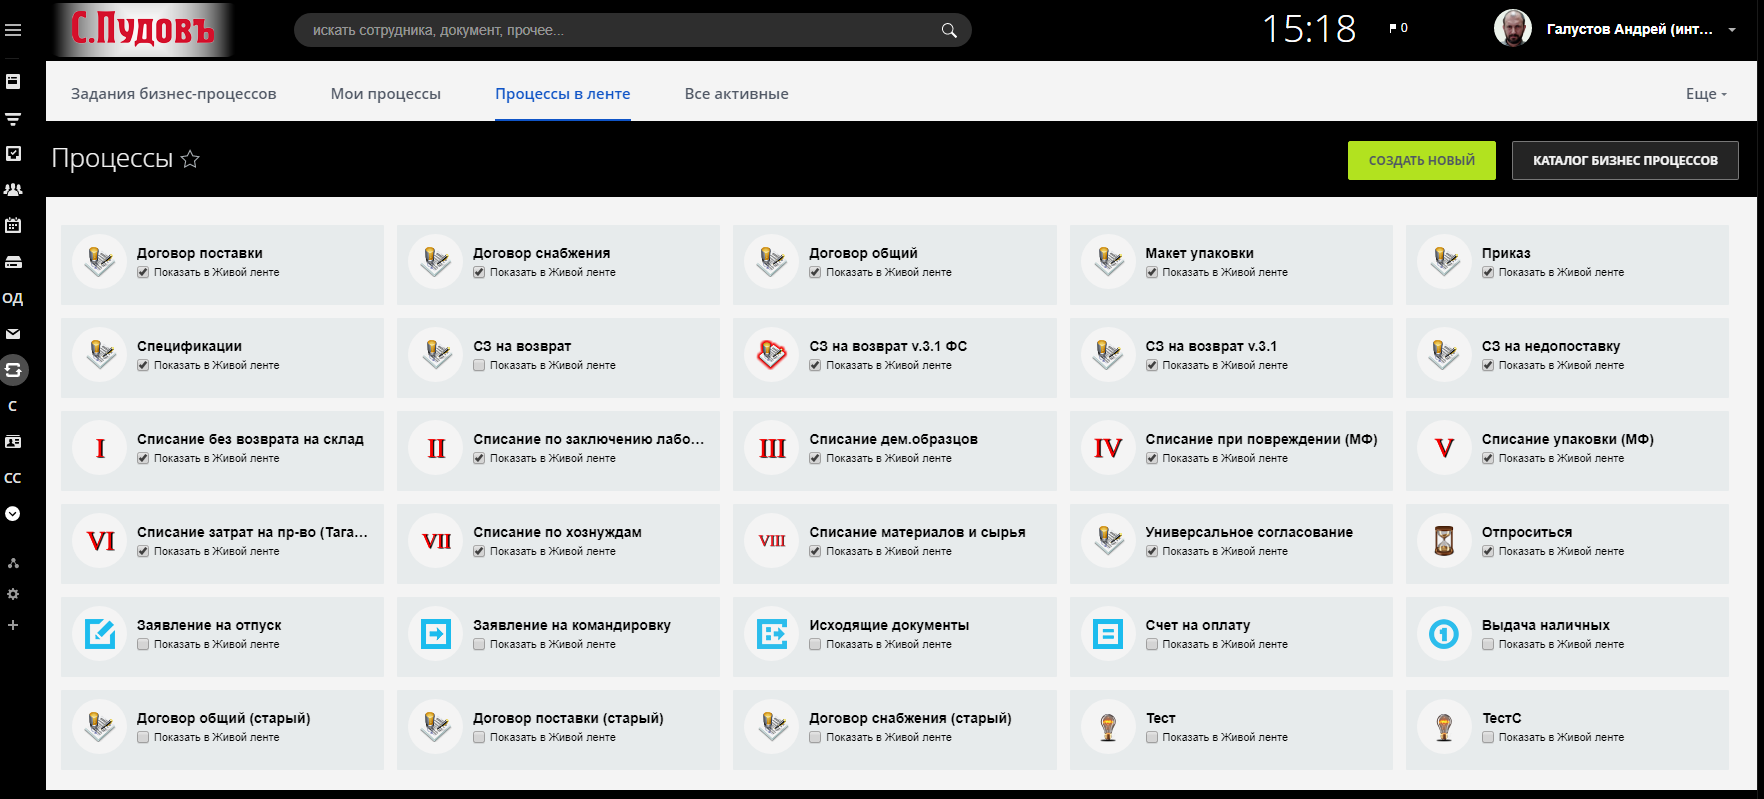This screenshot has height=799, width=1764.
Task: Uncheck live feed checkbox for Договор поставки
Action: (143, 272)
